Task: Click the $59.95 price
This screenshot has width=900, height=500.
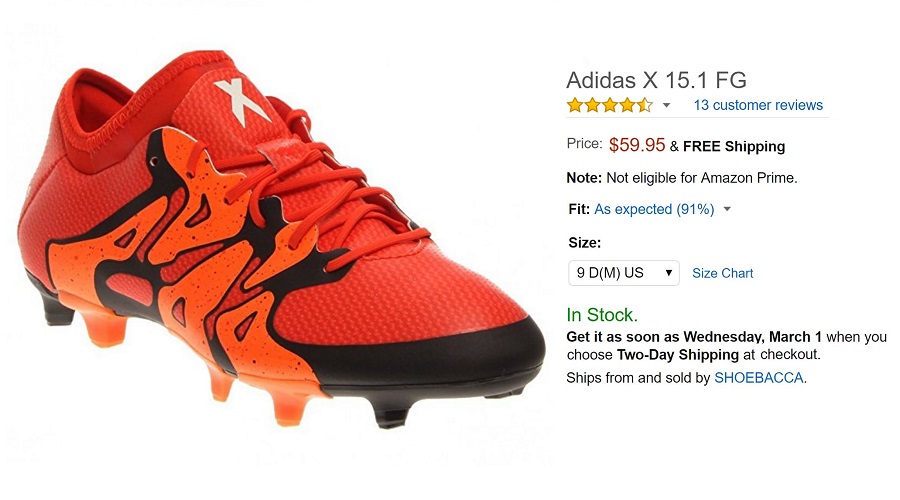Action: [x=637, y=145]
